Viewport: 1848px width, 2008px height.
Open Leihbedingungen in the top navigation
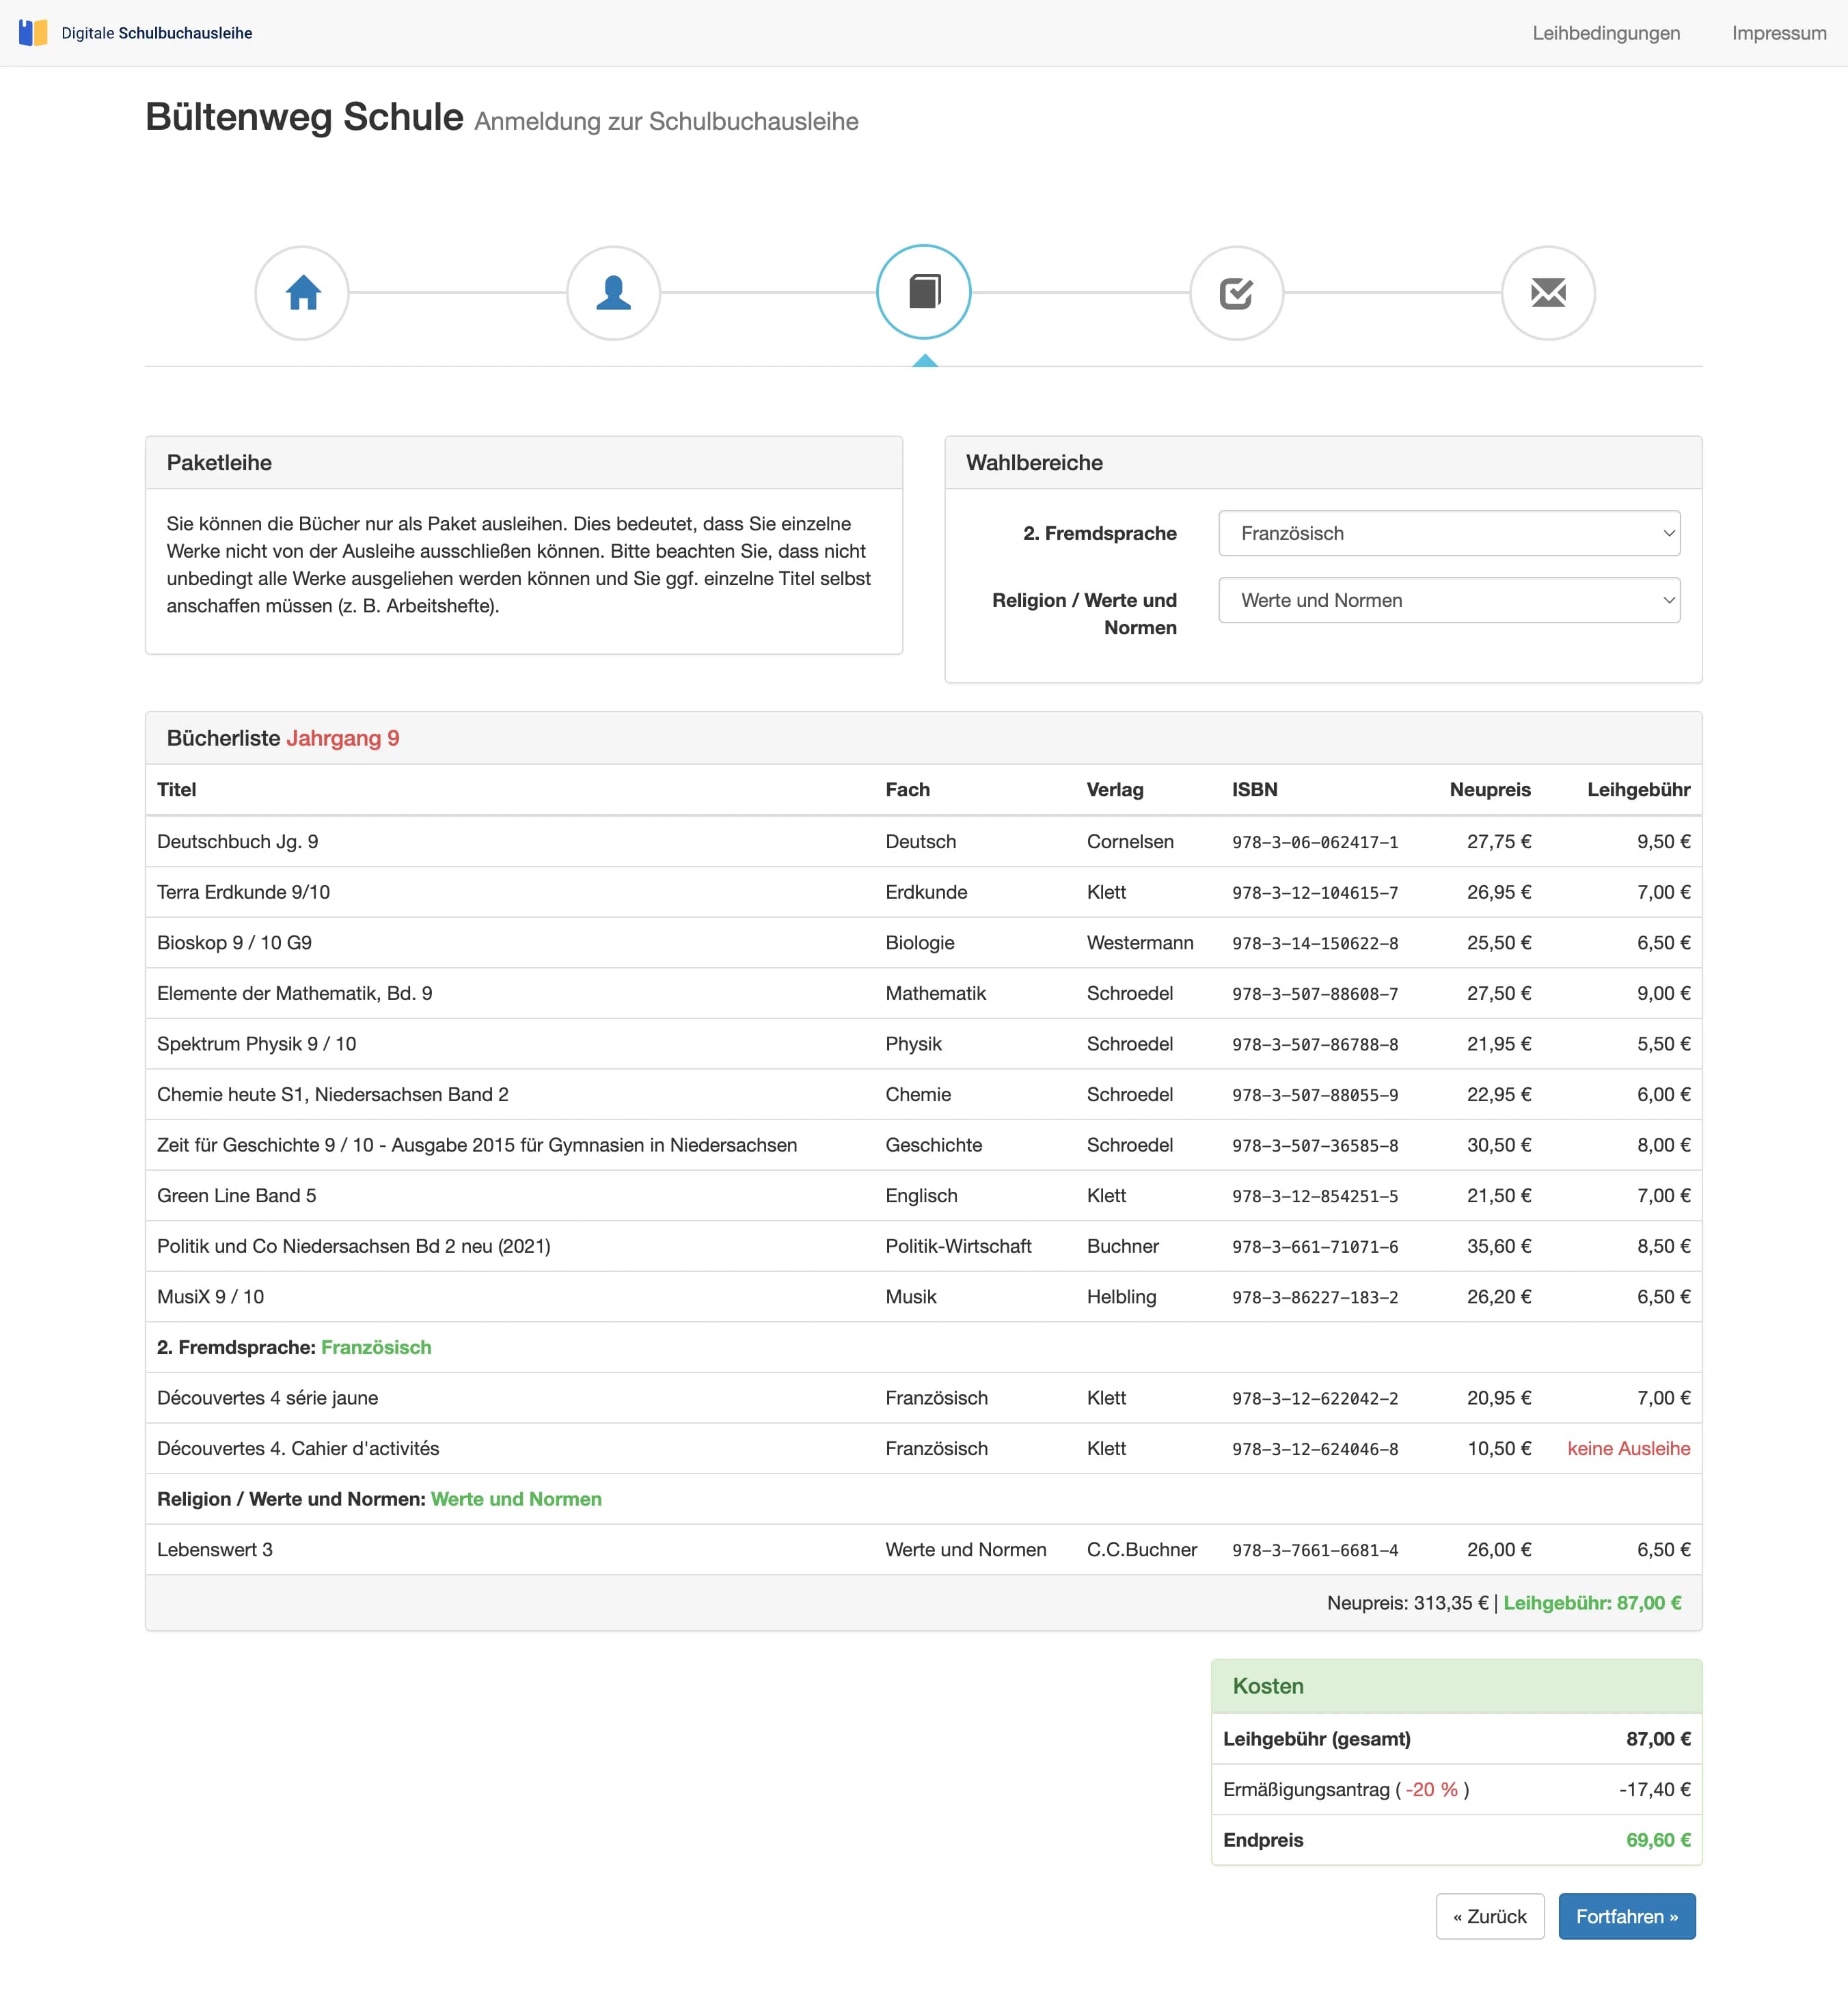(1605, 33)
